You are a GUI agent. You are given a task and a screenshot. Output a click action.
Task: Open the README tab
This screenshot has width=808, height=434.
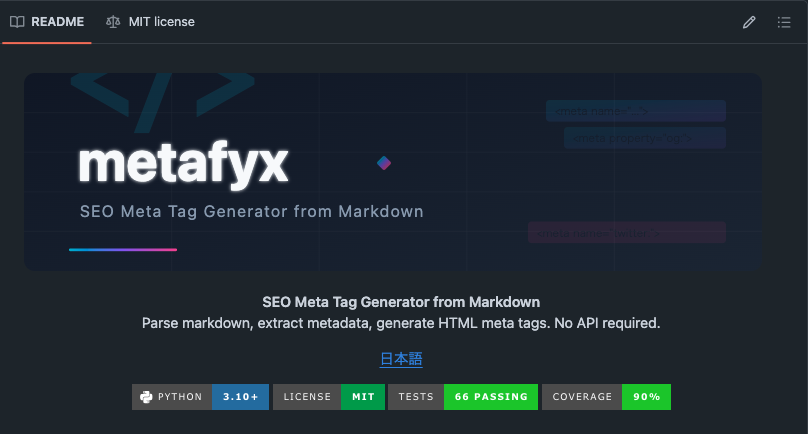click(47, 22)
